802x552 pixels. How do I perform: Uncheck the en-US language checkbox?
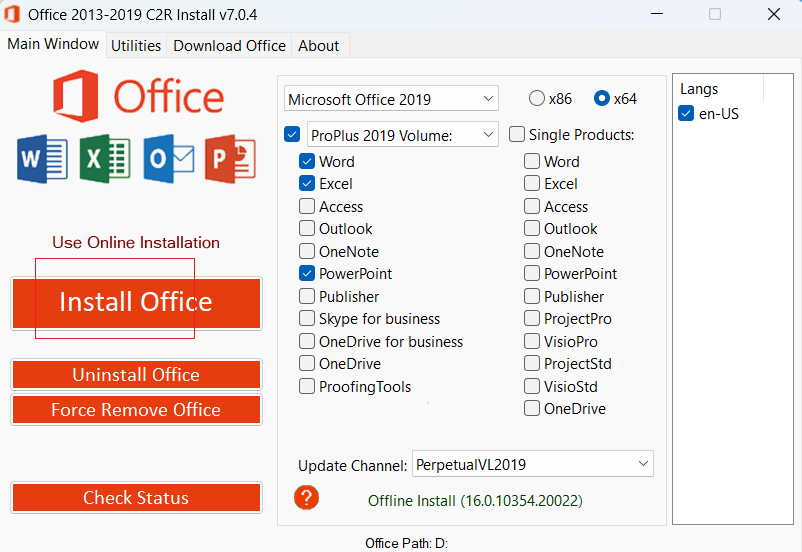tap(686, 113)
